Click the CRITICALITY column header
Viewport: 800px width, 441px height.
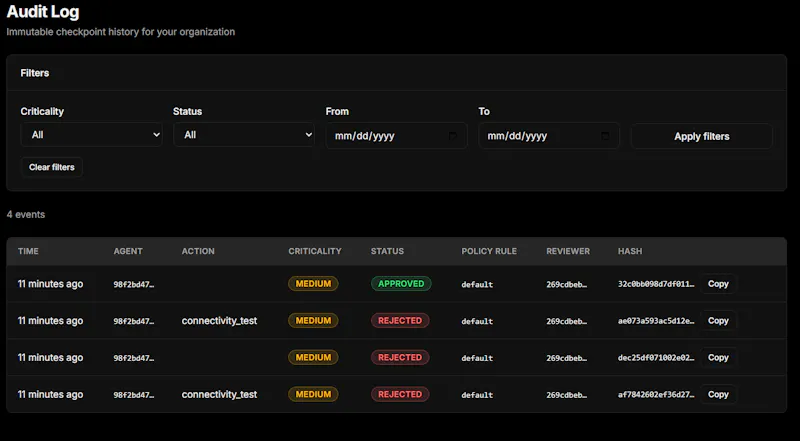pos(315,251)
